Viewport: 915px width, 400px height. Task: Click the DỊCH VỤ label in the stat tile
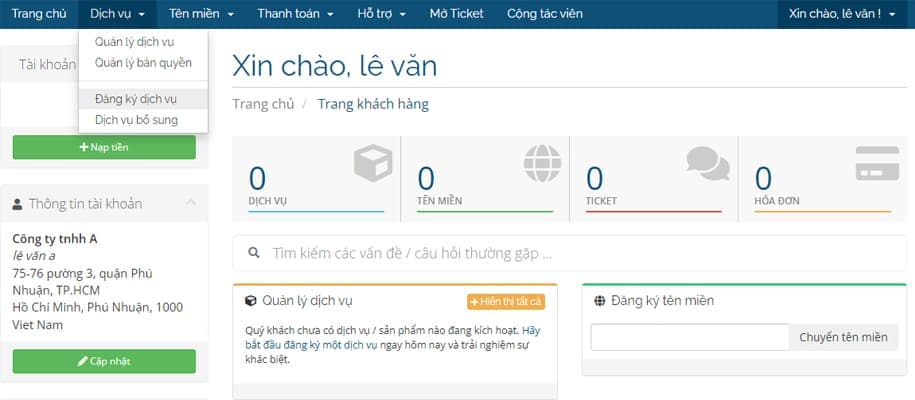(x=267, y=201)
